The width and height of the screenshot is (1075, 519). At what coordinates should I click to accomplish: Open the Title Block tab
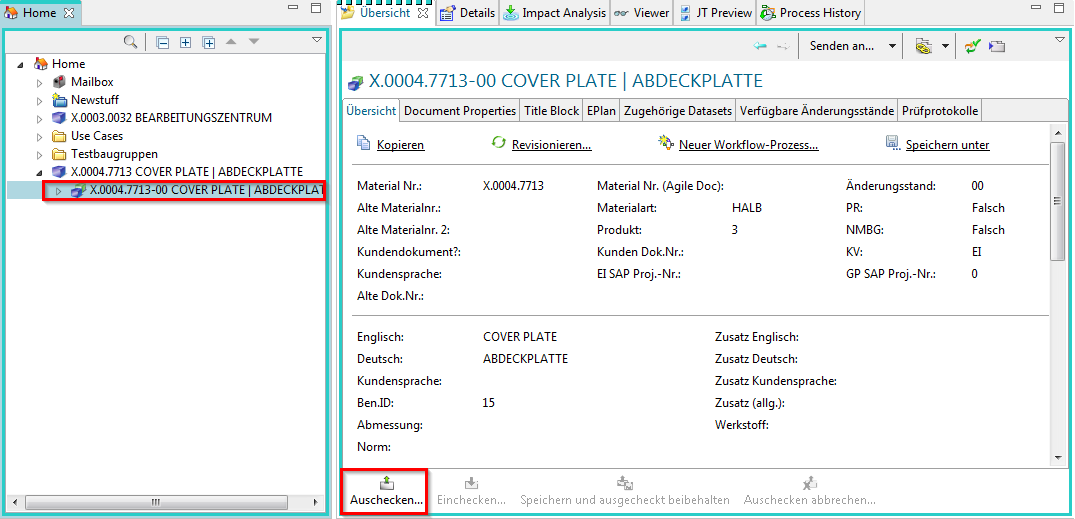[551, 111]
